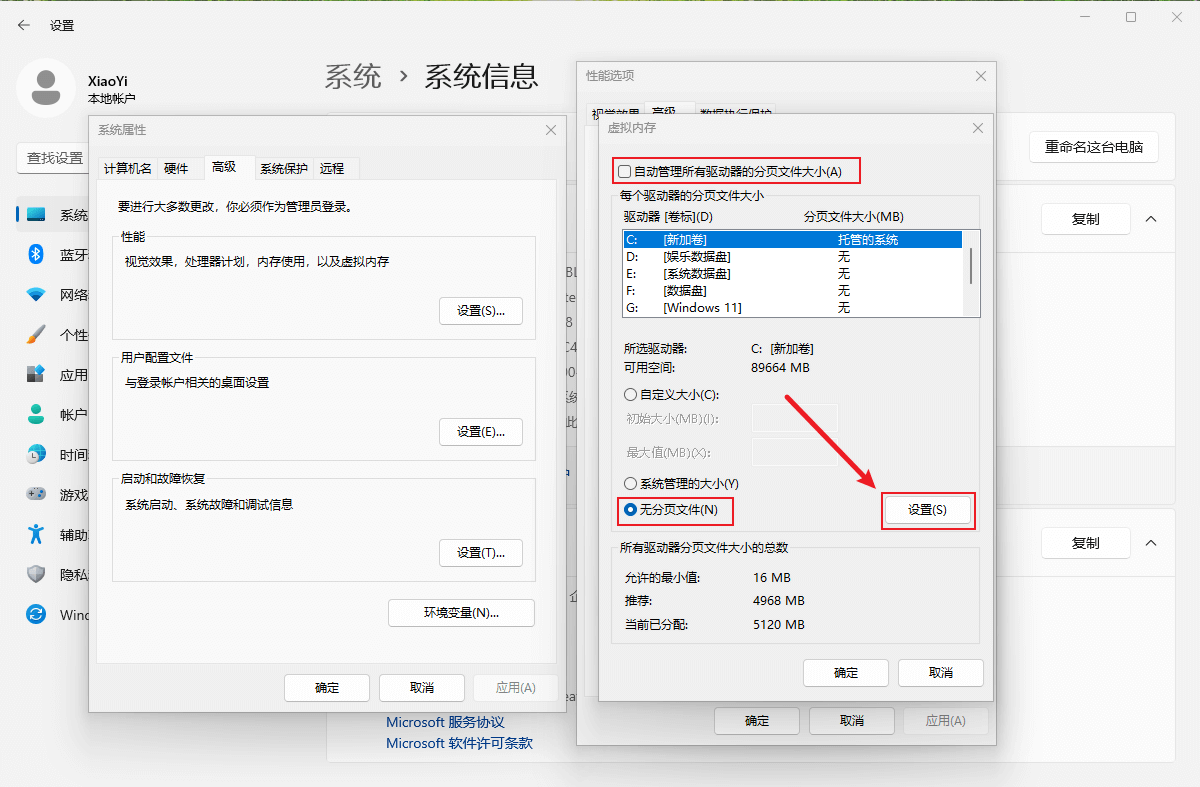Select the 自定义大小 radio button

[x=630, y=394]
